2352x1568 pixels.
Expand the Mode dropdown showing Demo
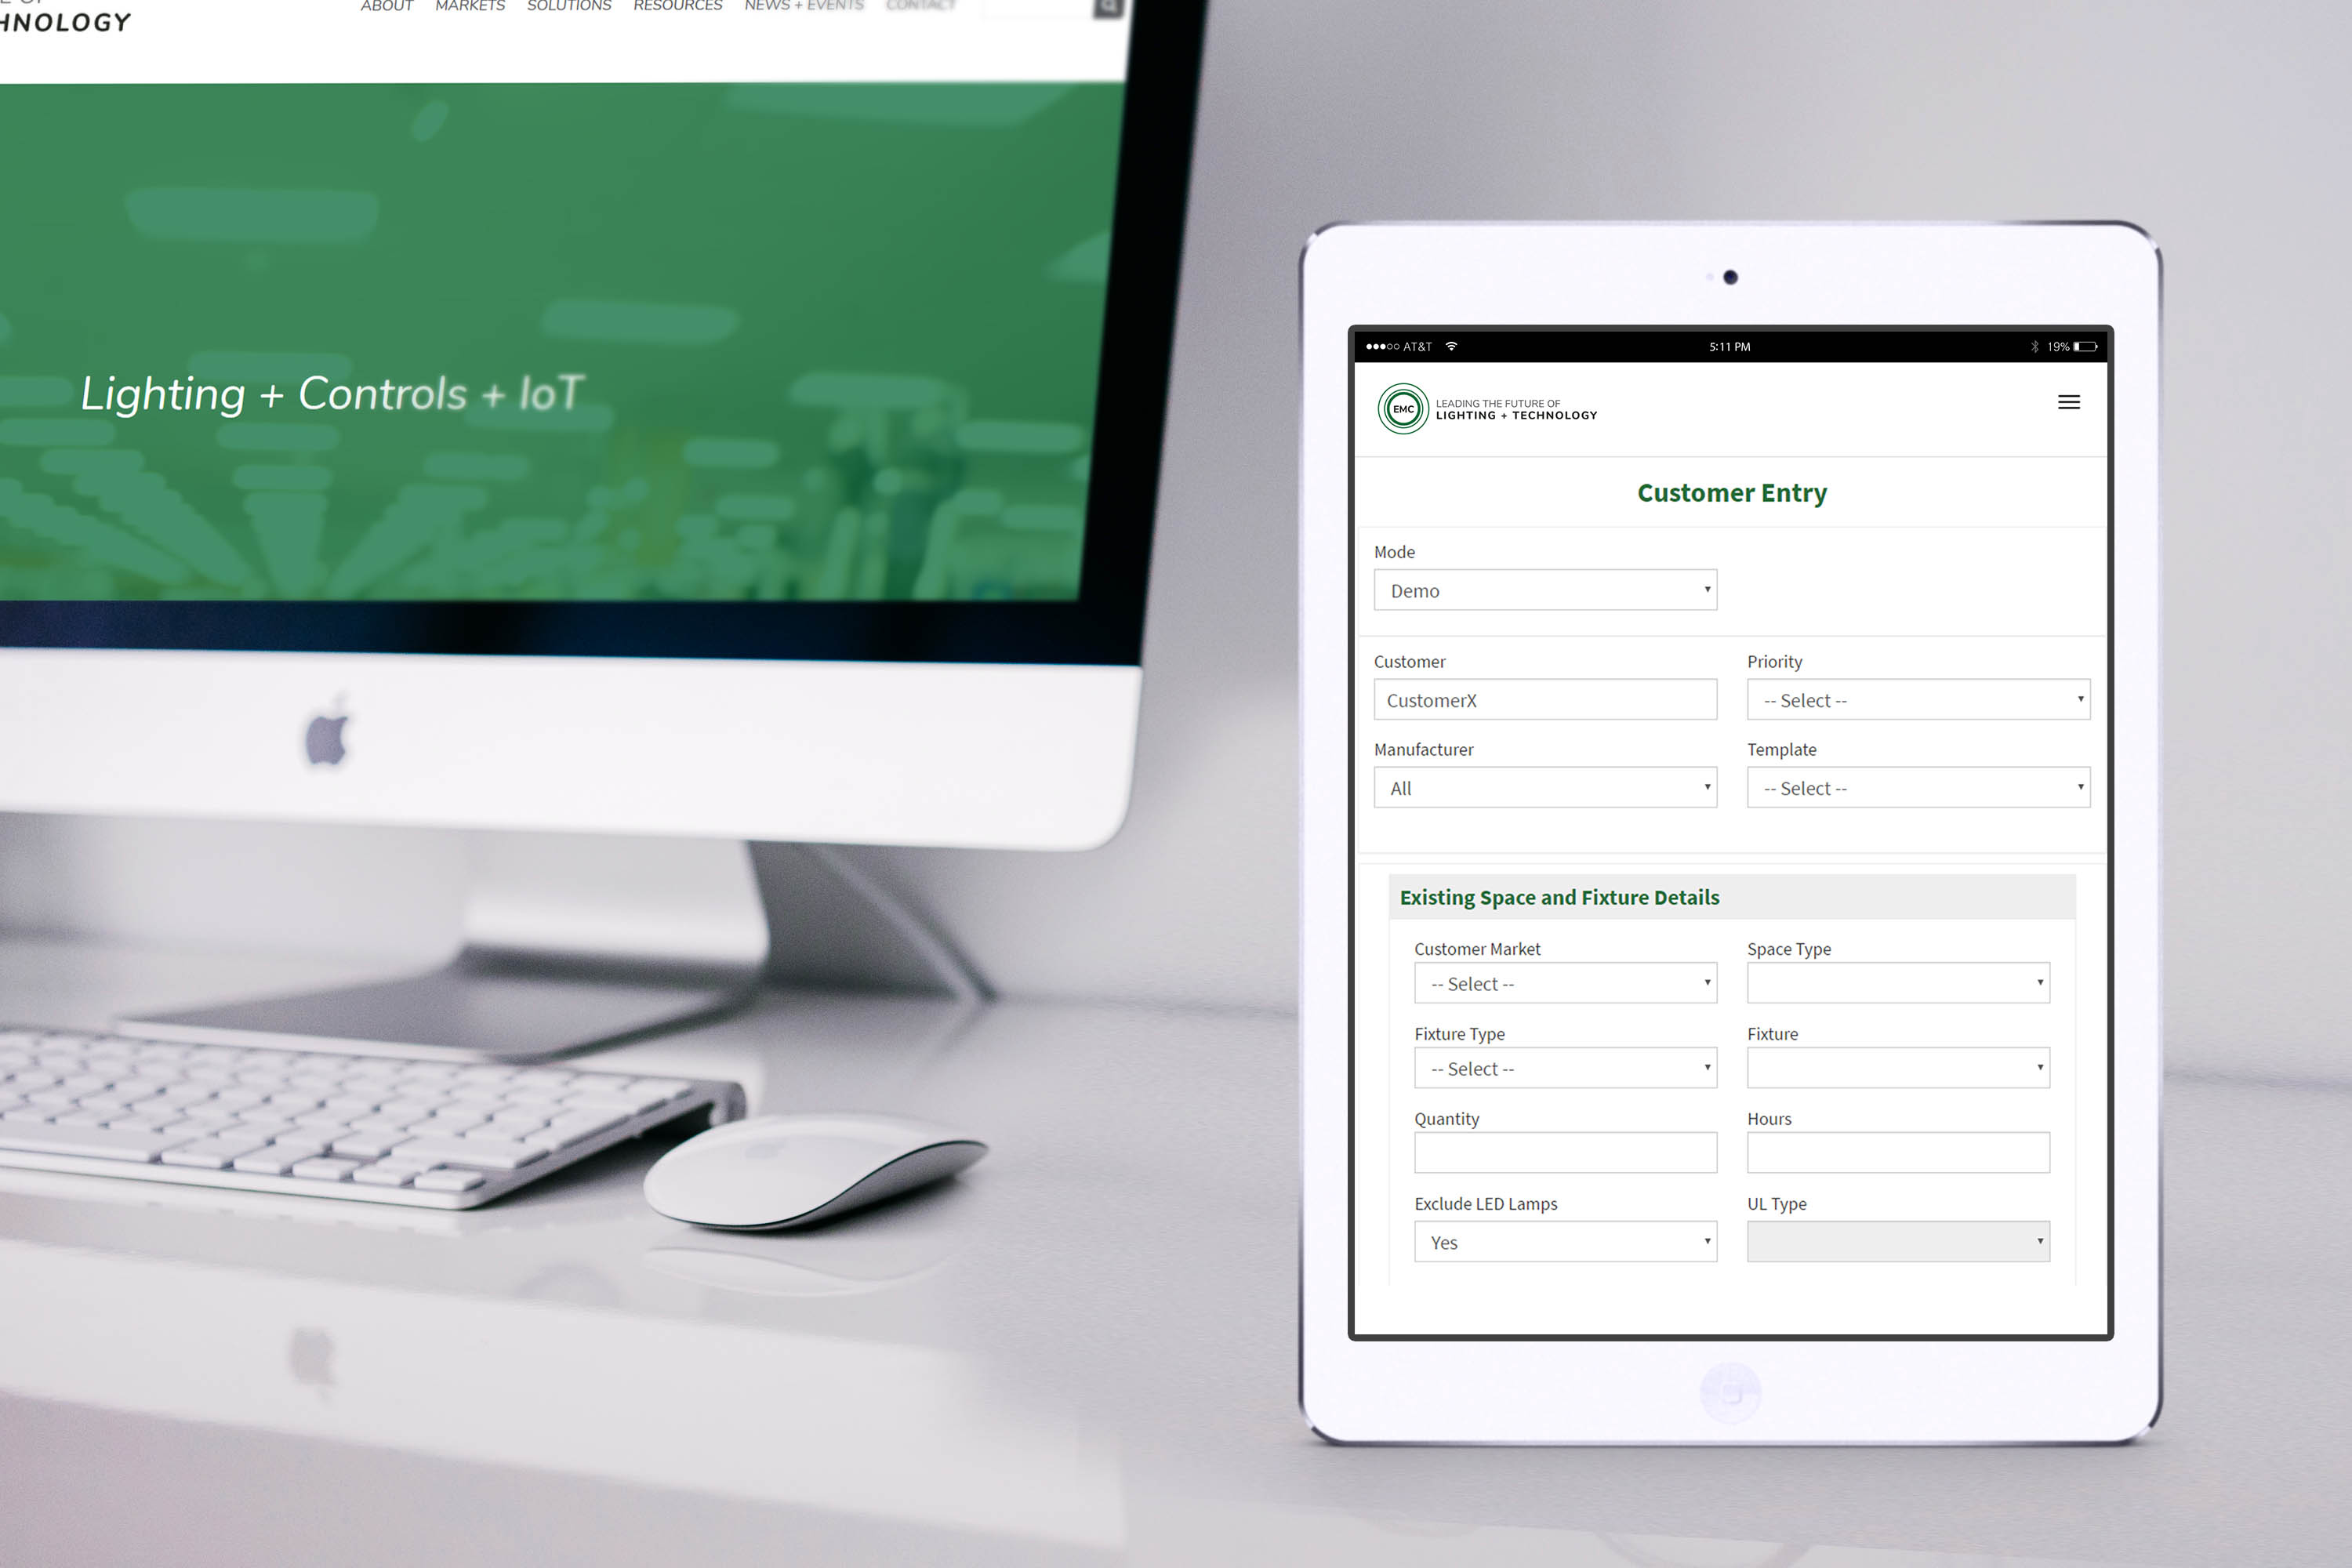pyautogui.click(x=1548, y=590)
